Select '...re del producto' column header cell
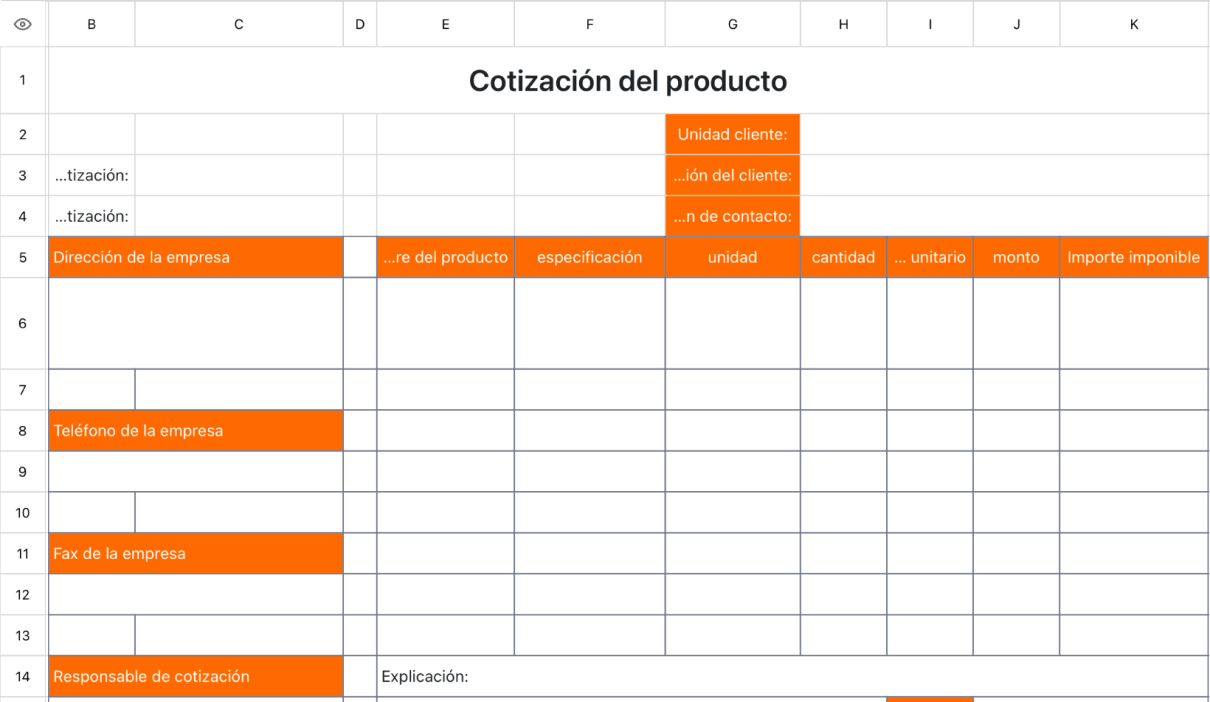Screen dimensions: 1210x702 coord(446,257)
